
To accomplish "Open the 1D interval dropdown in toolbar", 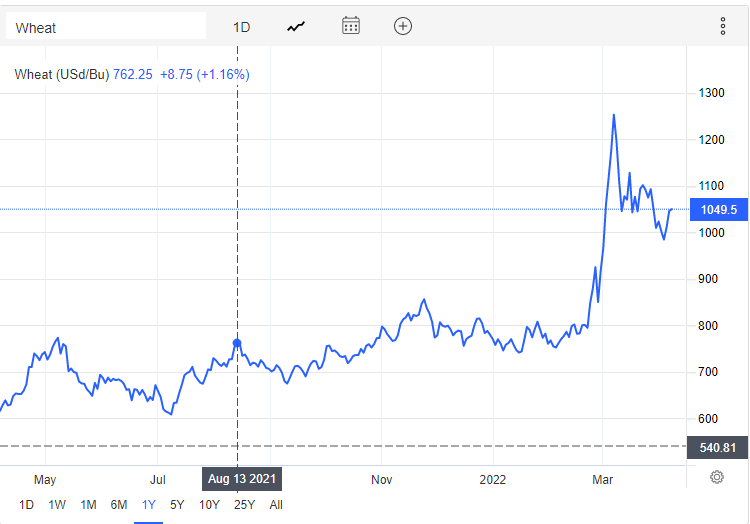I will pos(242,27).
